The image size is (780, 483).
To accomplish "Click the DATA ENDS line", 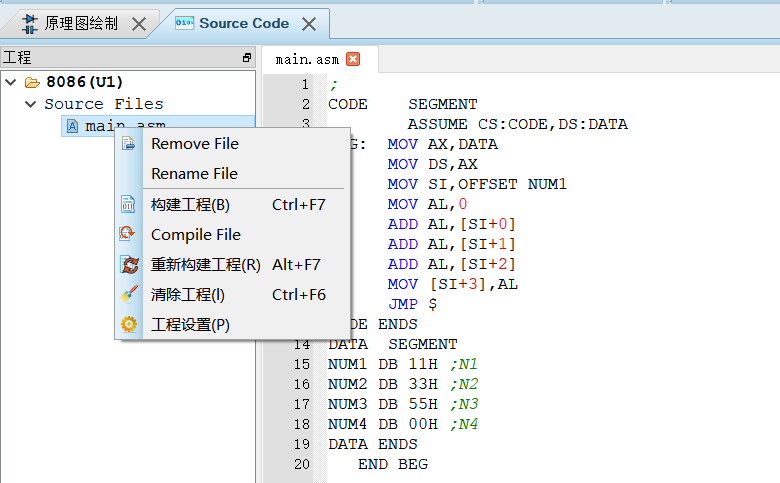I will click(x=373, y=444).
